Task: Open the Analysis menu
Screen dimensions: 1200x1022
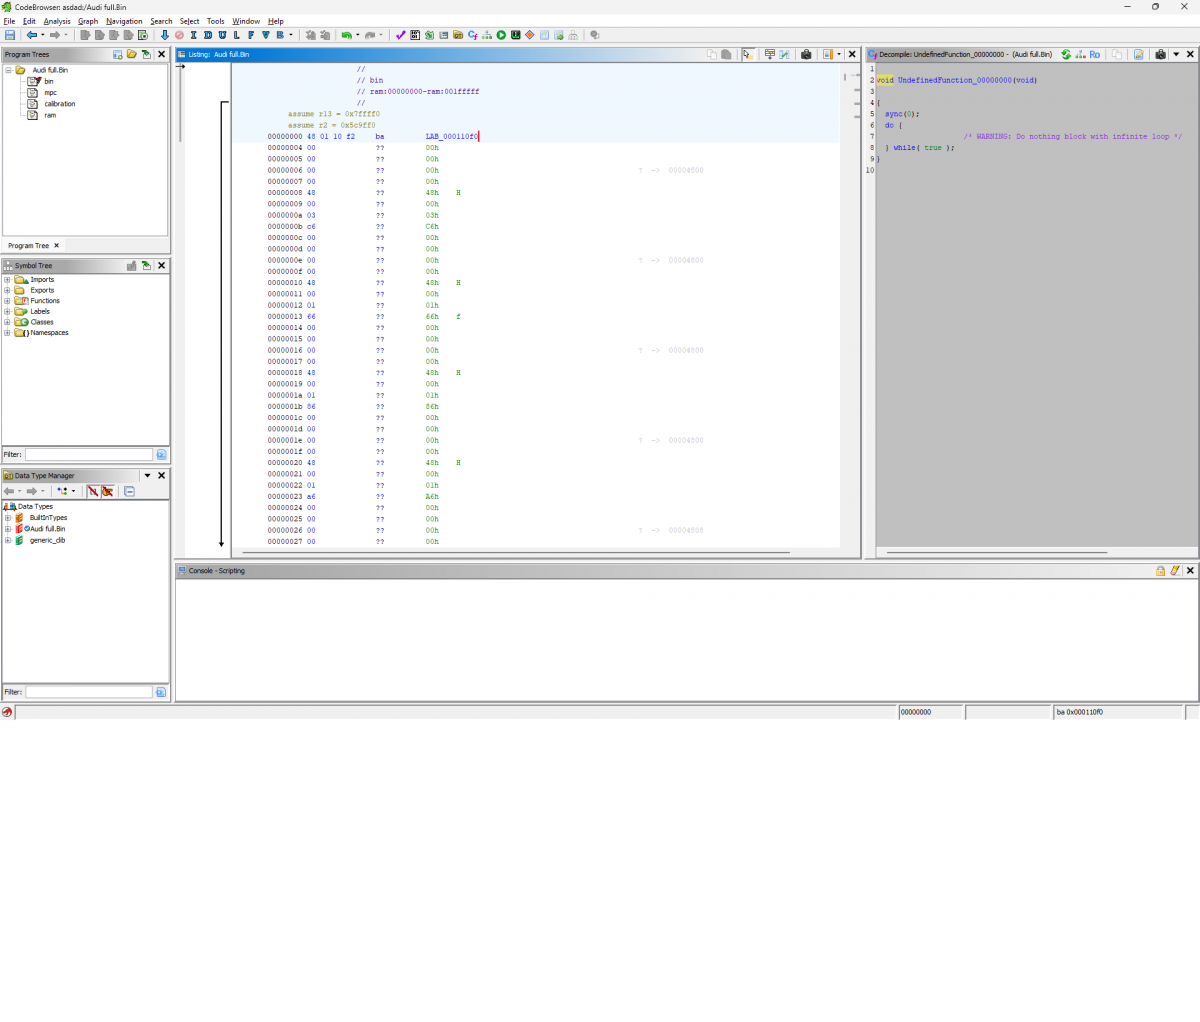Action: (57, 21)
